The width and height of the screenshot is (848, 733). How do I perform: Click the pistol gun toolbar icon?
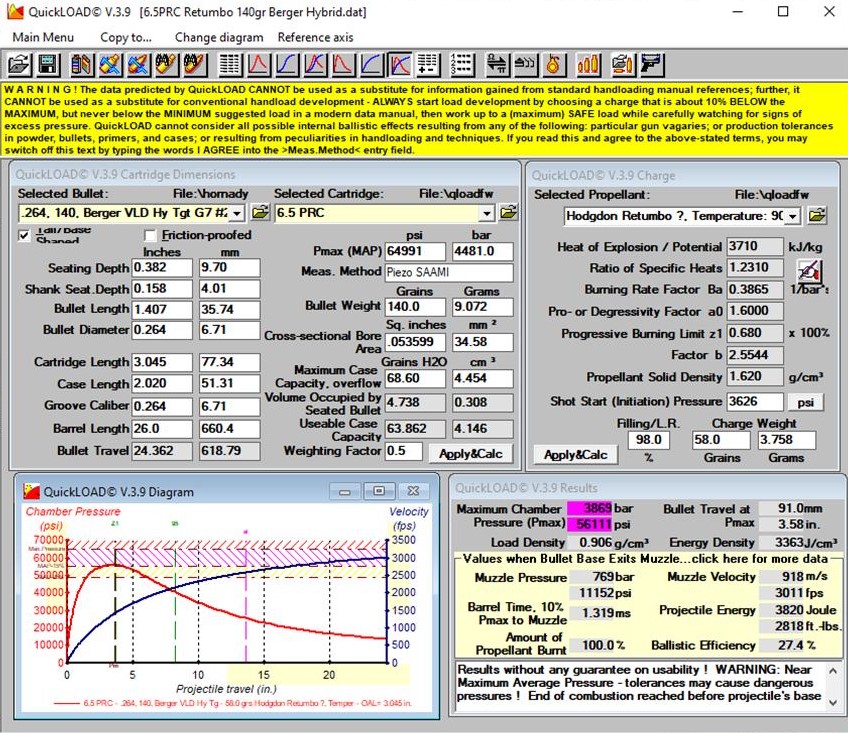tap(651, 64)
